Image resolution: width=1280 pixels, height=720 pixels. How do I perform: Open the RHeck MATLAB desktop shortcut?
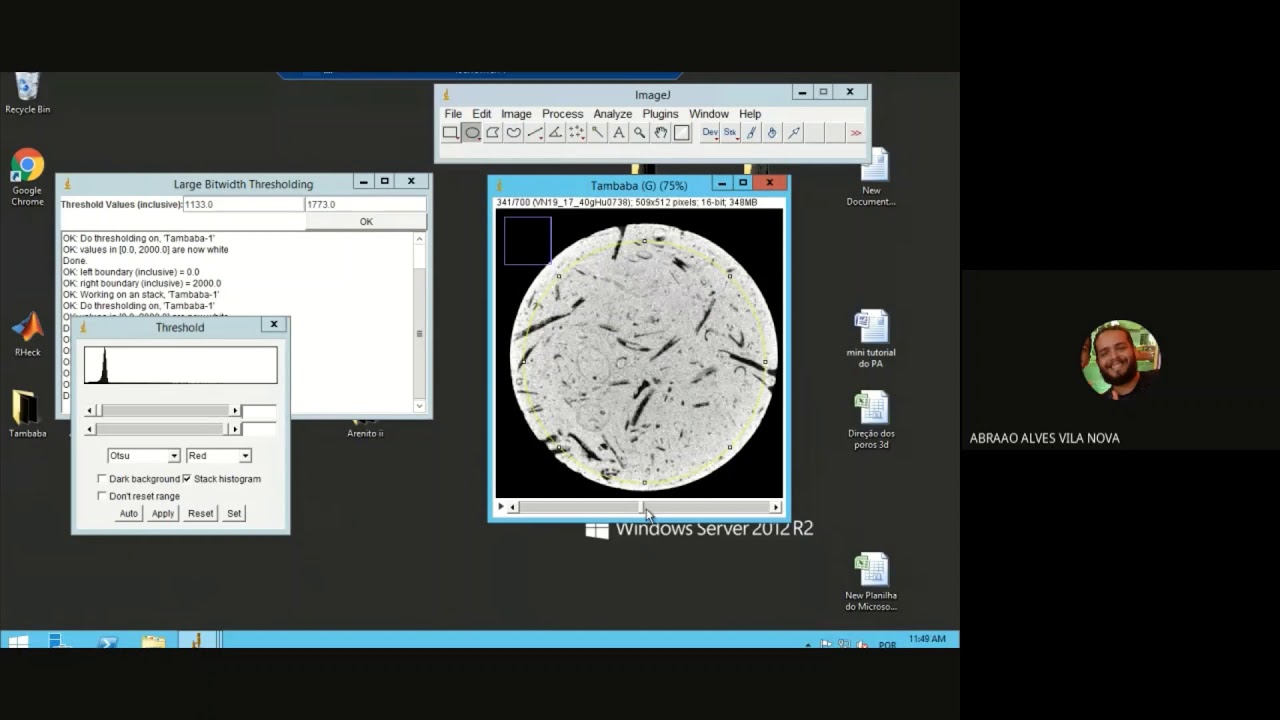27,335
